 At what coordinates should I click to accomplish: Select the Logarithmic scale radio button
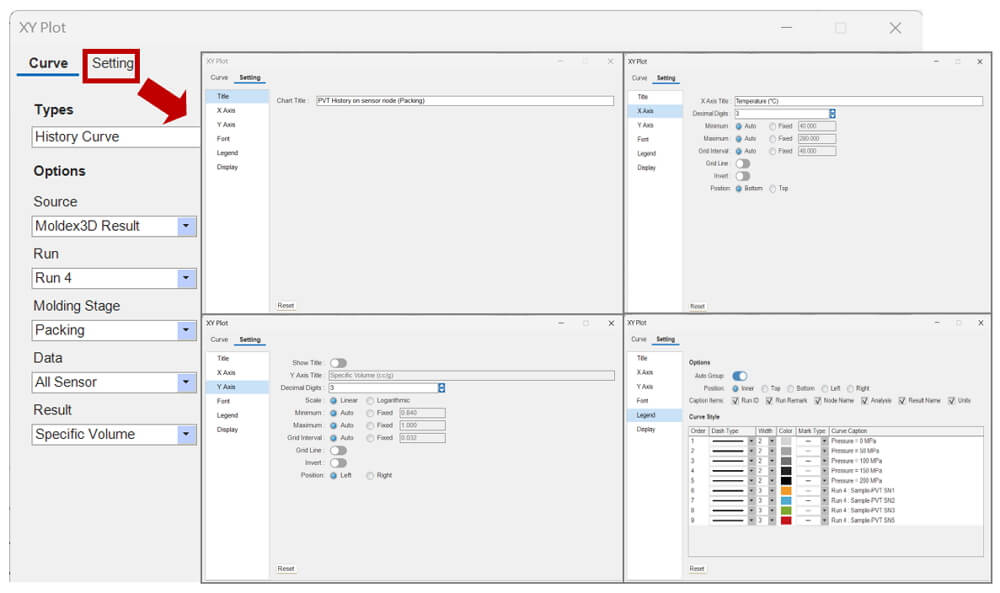370,400
